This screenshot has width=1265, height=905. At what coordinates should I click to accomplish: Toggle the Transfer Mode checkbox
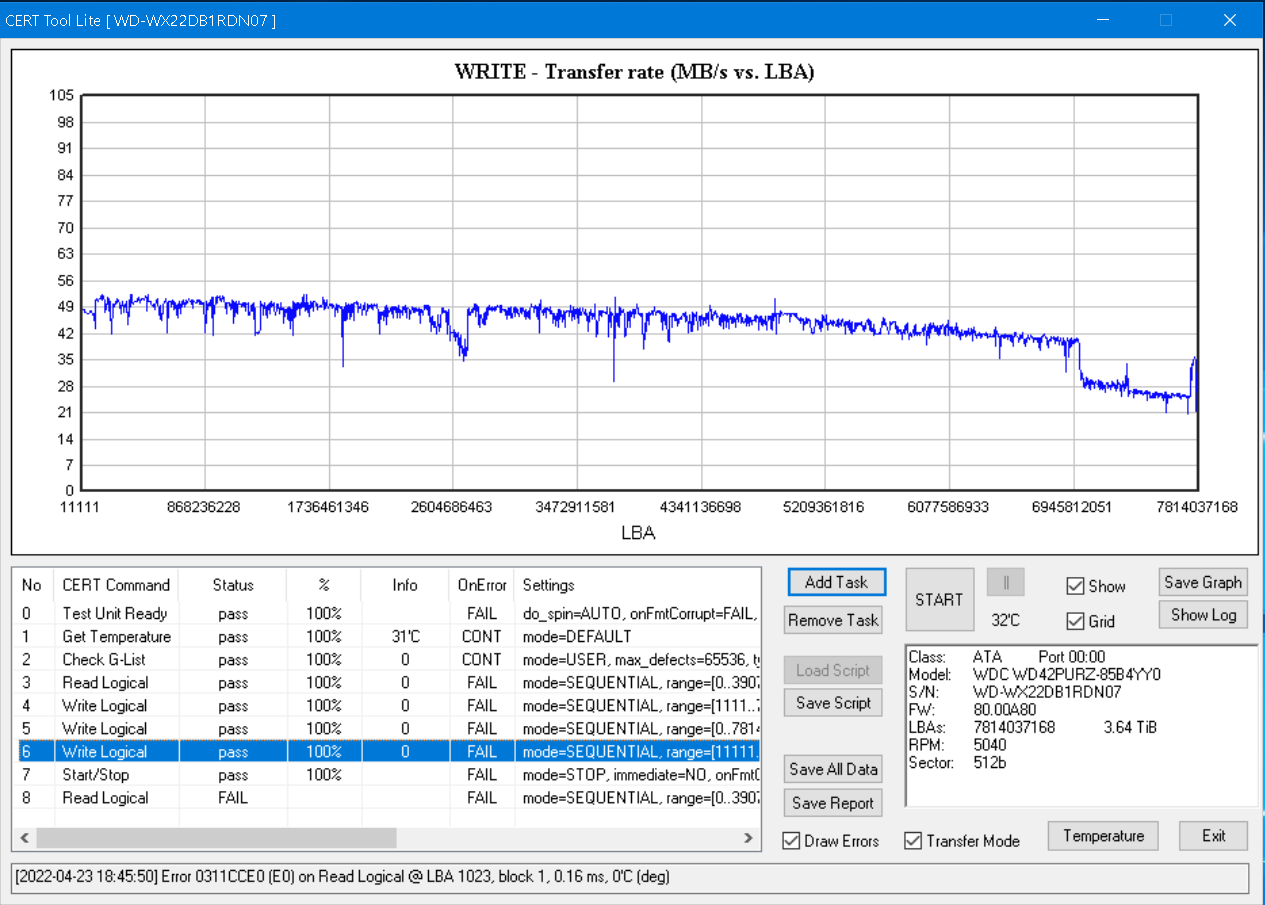(914, 840)
